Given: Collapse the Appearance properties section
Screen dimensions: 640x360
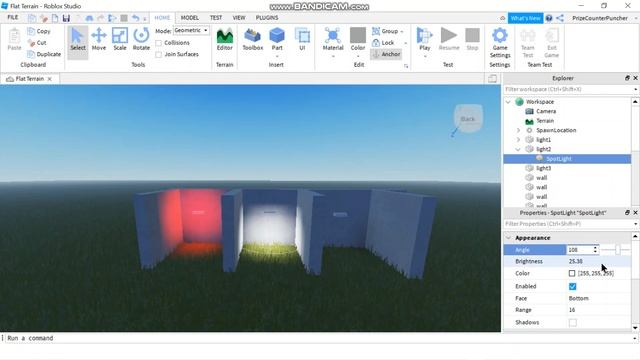Looking at the screenshot, I should pyautogui.click(x=509, y=238).
